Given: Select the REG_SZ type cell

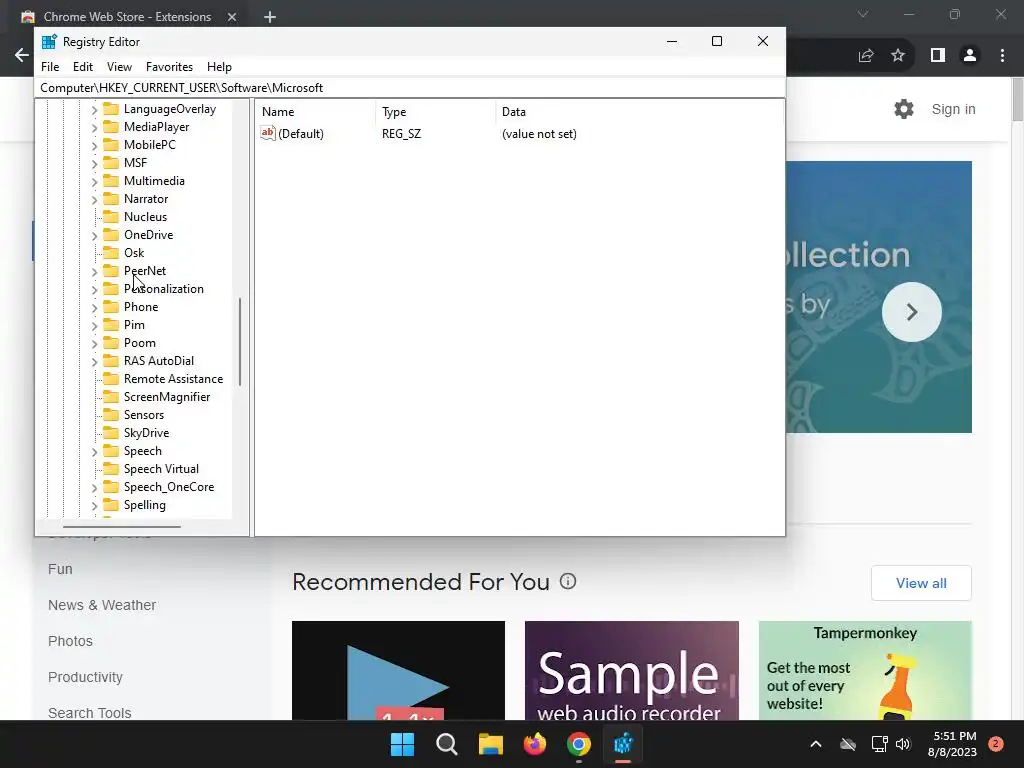Looking at the screenshot, I should coord(402,134).
